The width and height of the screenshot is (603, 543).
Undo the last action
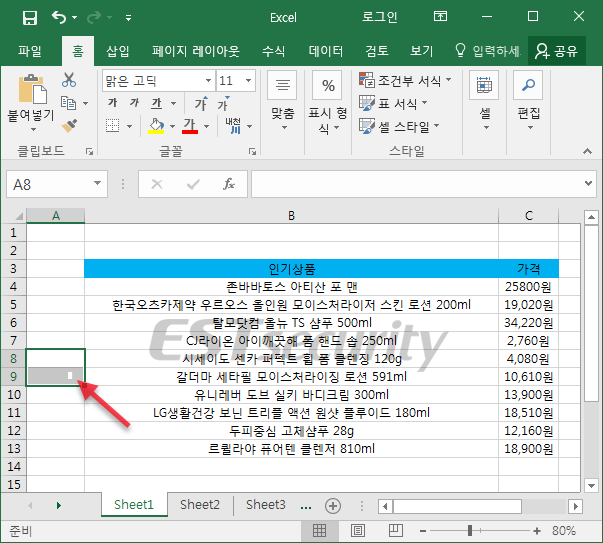[59, 17]
